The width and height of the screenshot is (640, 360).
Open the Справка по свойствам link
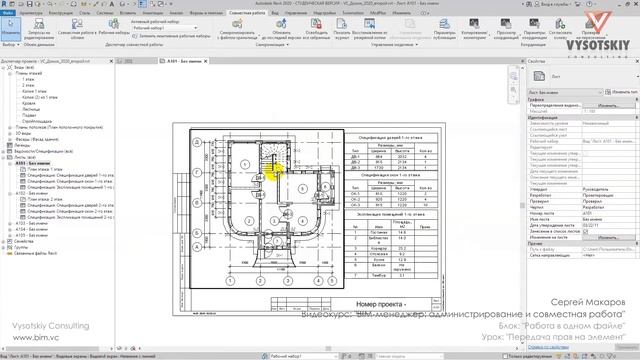[548, 347]
